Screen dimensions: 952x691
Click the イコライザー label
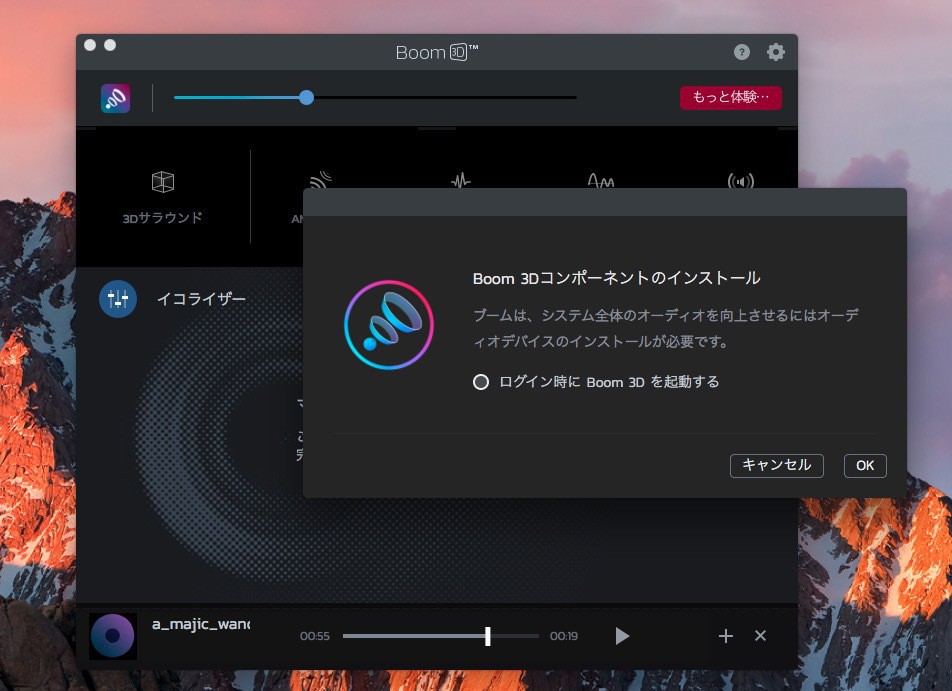coord(202,299)
